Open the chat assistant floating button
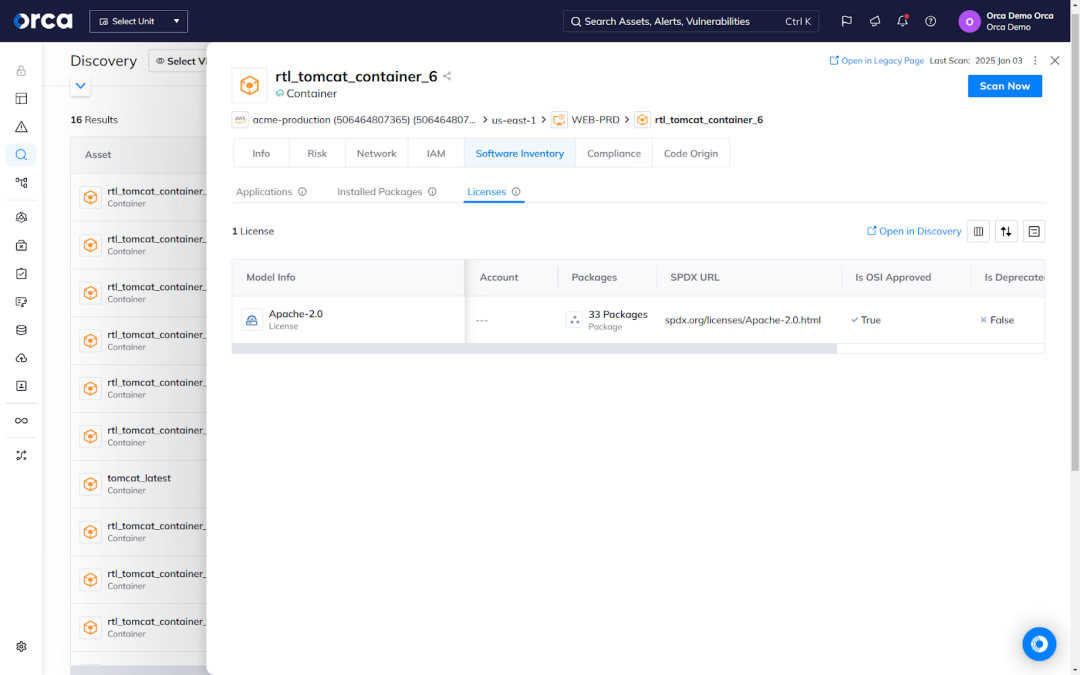Viewport: 1080px width, 675px height. click(x=1039, y=644)
